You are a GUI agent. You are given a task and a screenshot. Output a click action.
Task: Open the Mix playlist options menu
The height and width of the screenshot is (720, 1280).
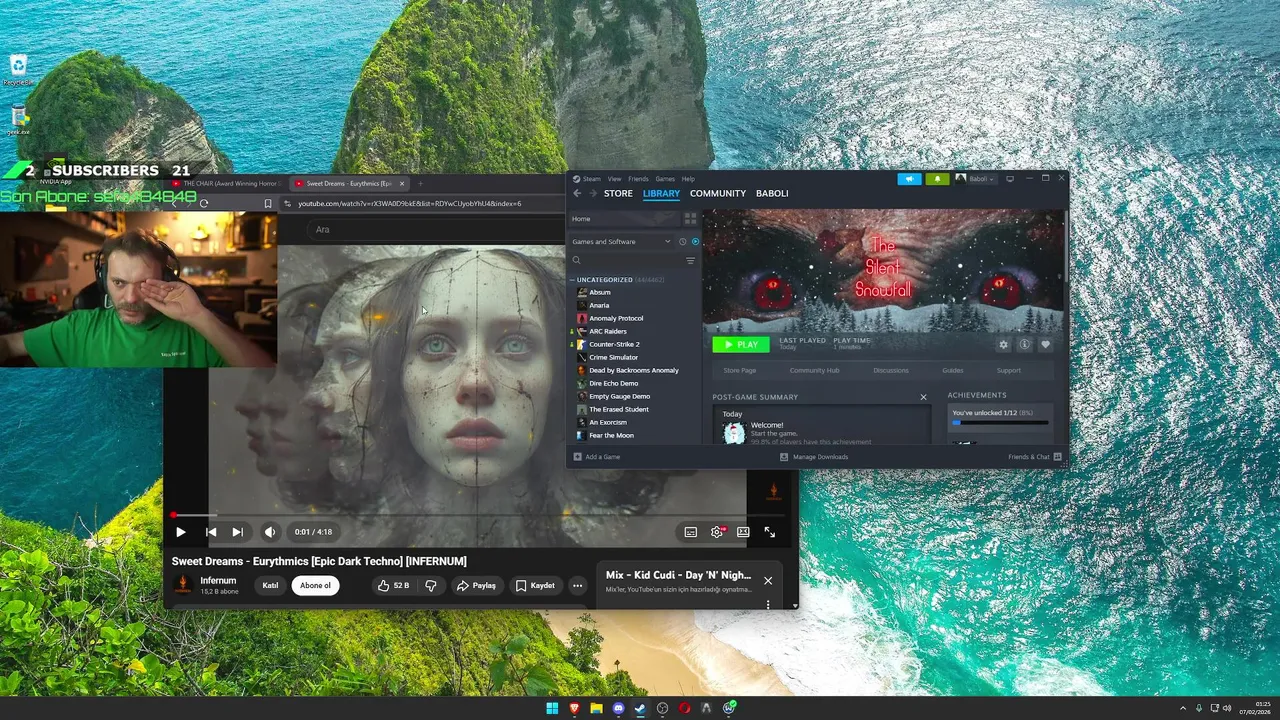pyautogui.click(x=768, y=604)
